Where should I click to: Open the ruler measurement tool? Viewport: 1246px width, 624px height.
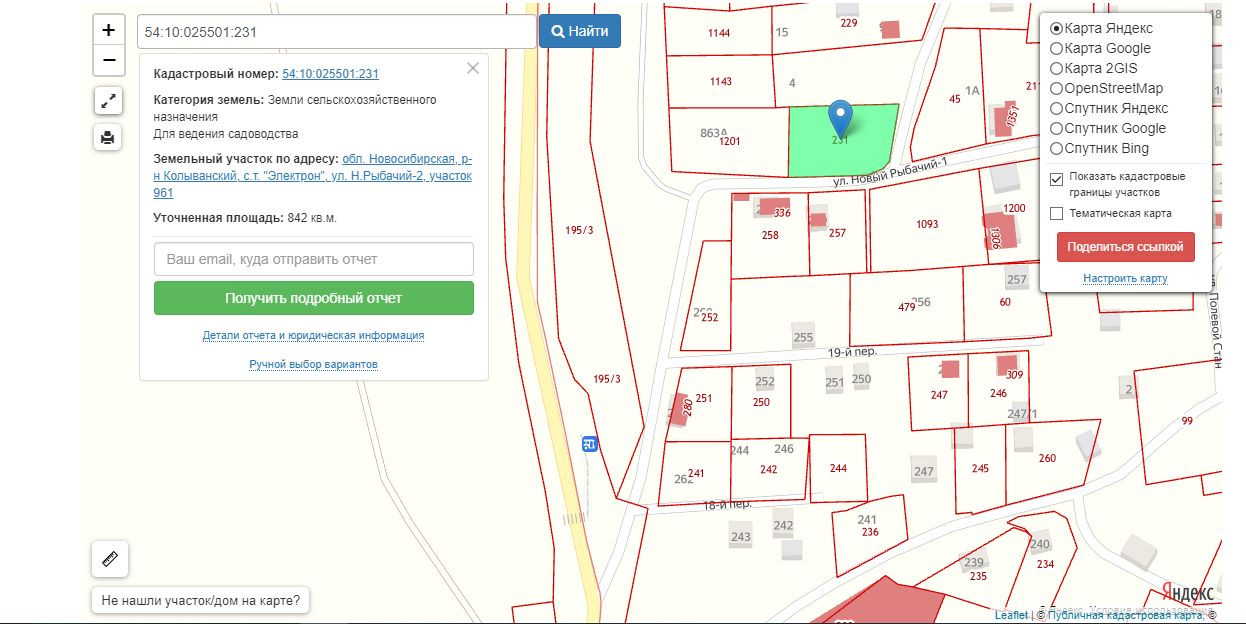tap(110, 559)
